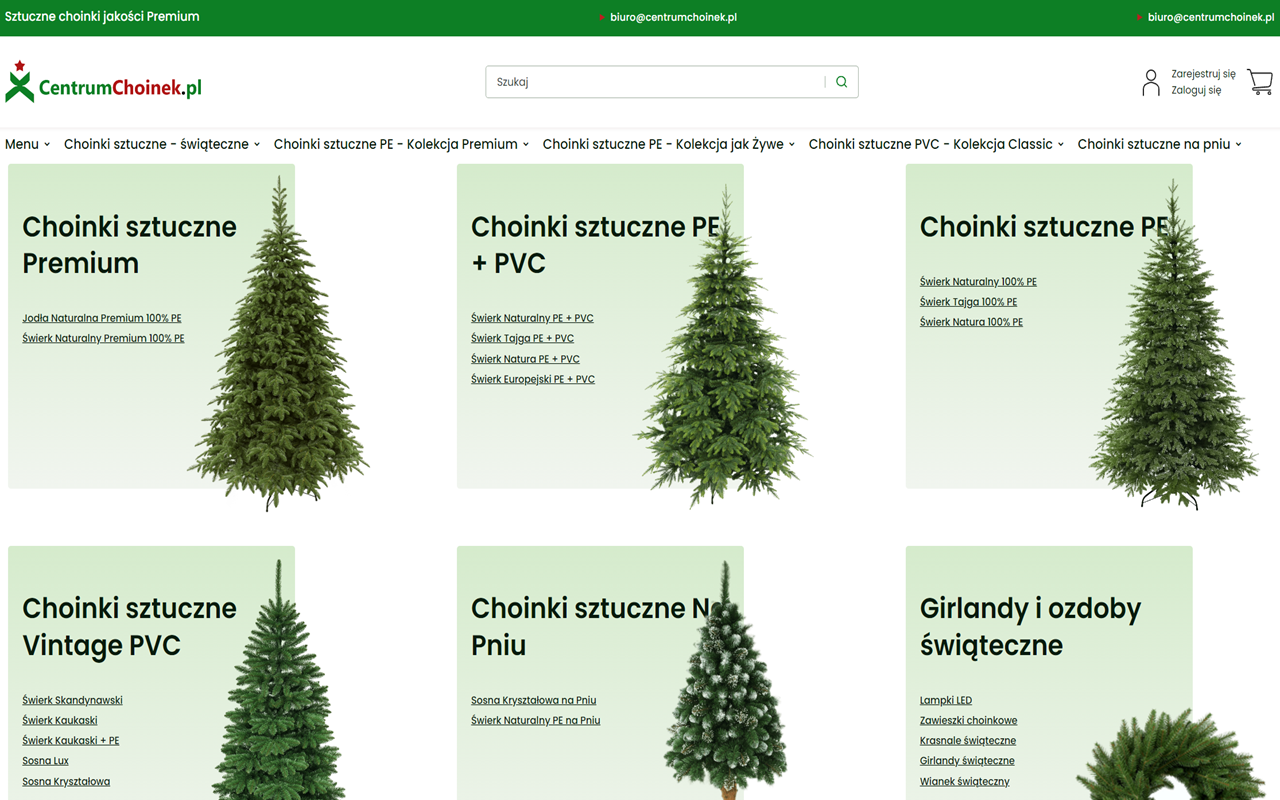Viewport: 1280px width, 800px height.
Task: Open Świerk Kaukaski + PE link
Action: click(x=70, y=741)
